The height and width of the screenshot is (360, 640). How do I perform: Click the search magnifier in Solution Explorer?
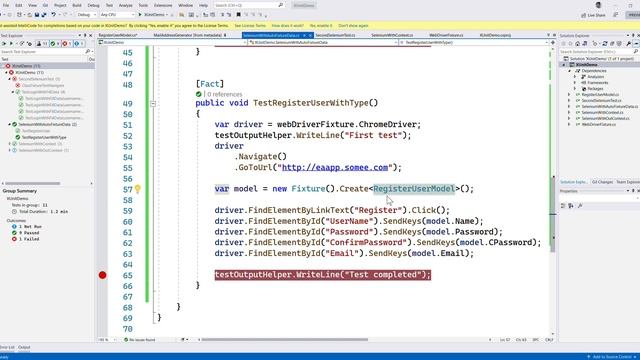click(636, 52)
